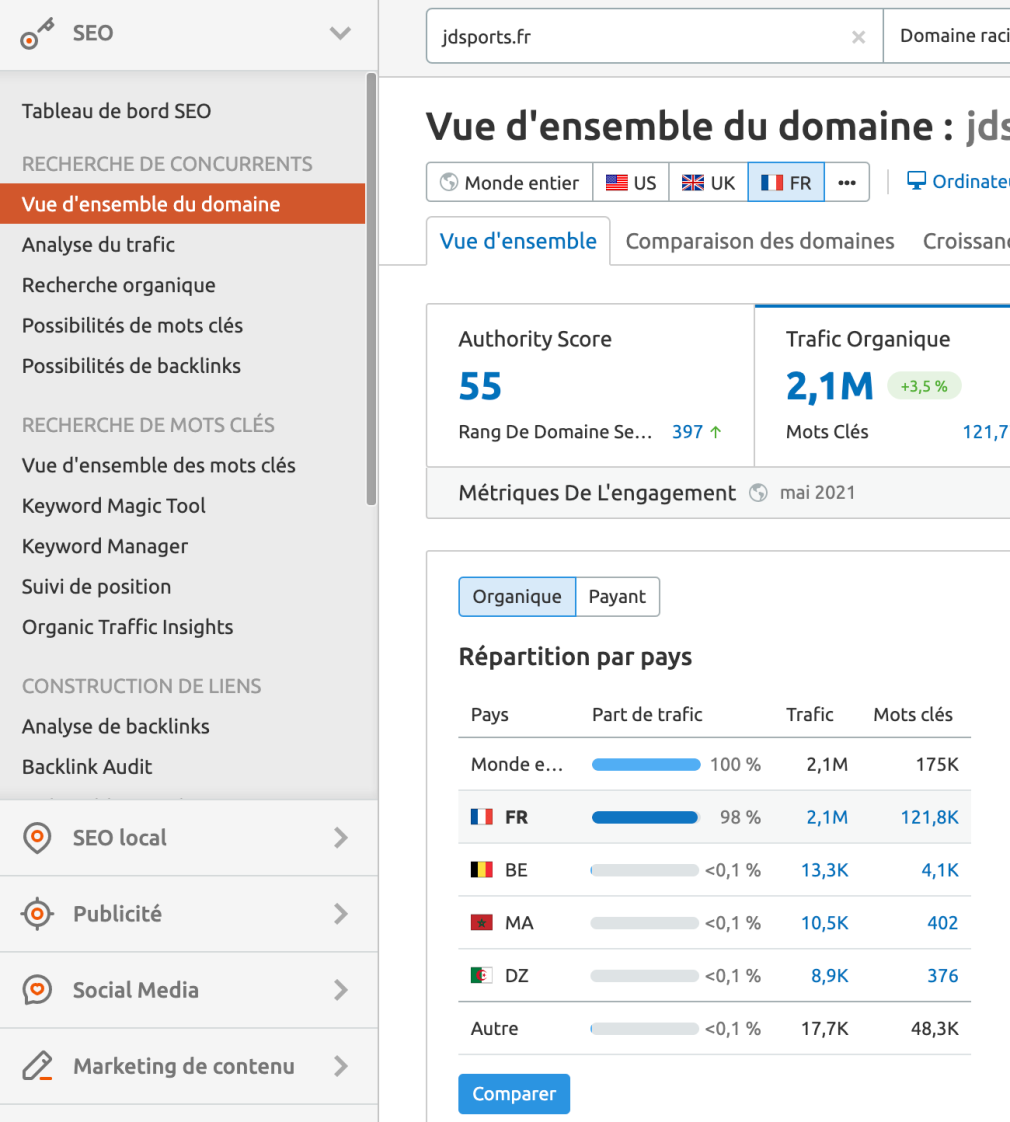This screenshot has height=1122, width=1010.
Task: Expand Social Media section arrow
Action: point(341,990)
